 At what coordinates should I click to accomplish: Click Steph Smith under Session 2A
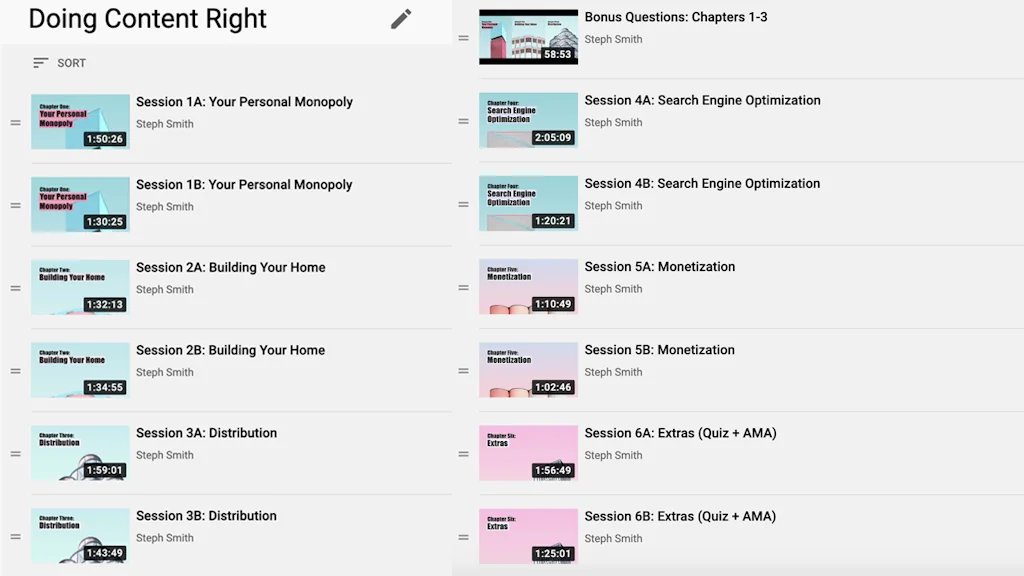pos(165,289)
